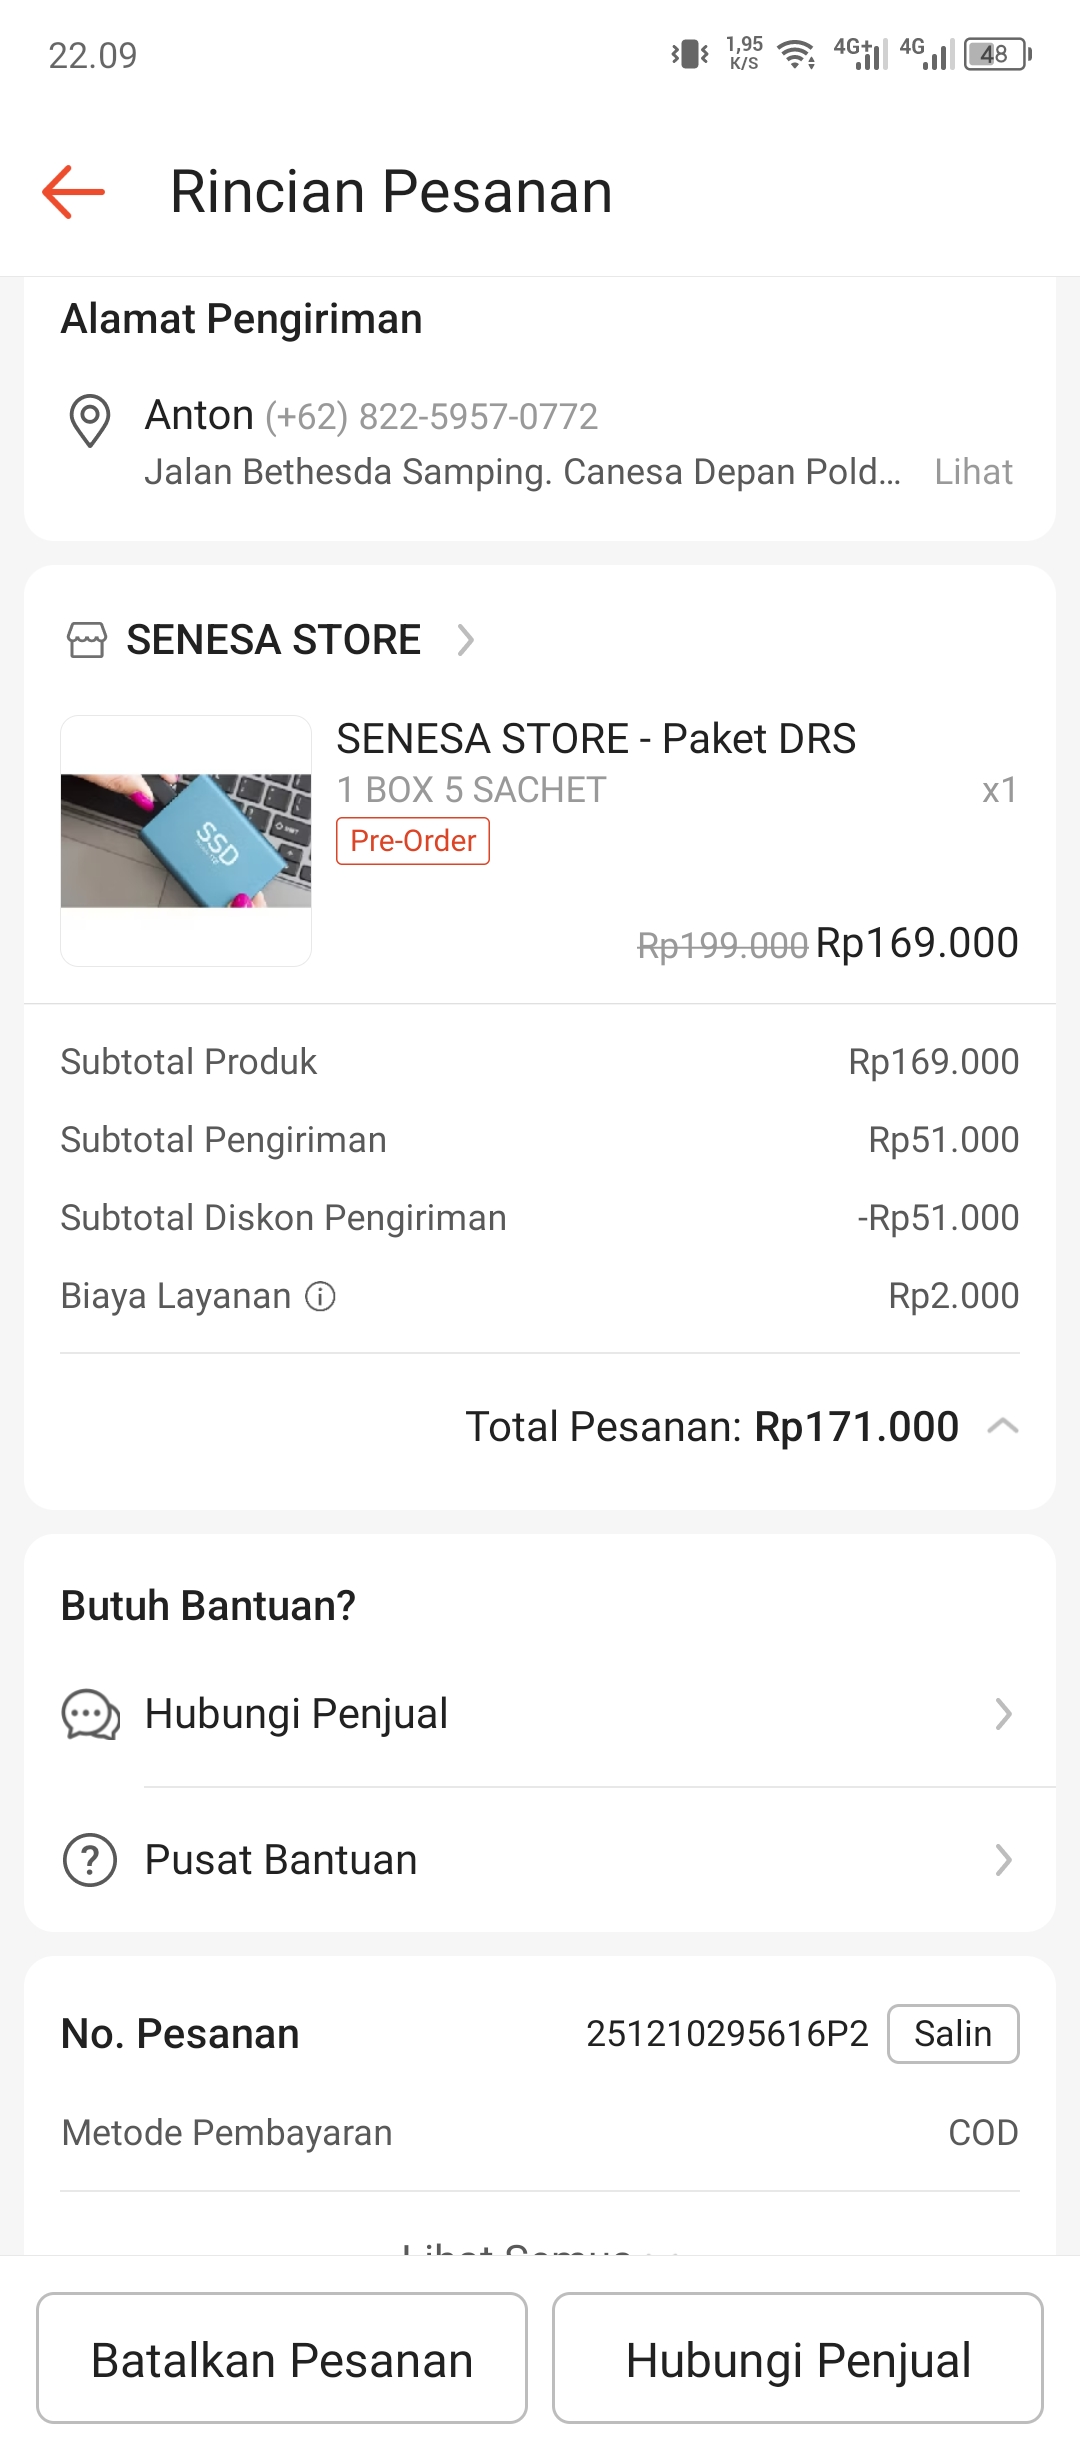This screenshot has width=1080, height=2460.
Task: Open SENESA STORE via the chevron
Action: pyautogui.click(x=465, y=640)
